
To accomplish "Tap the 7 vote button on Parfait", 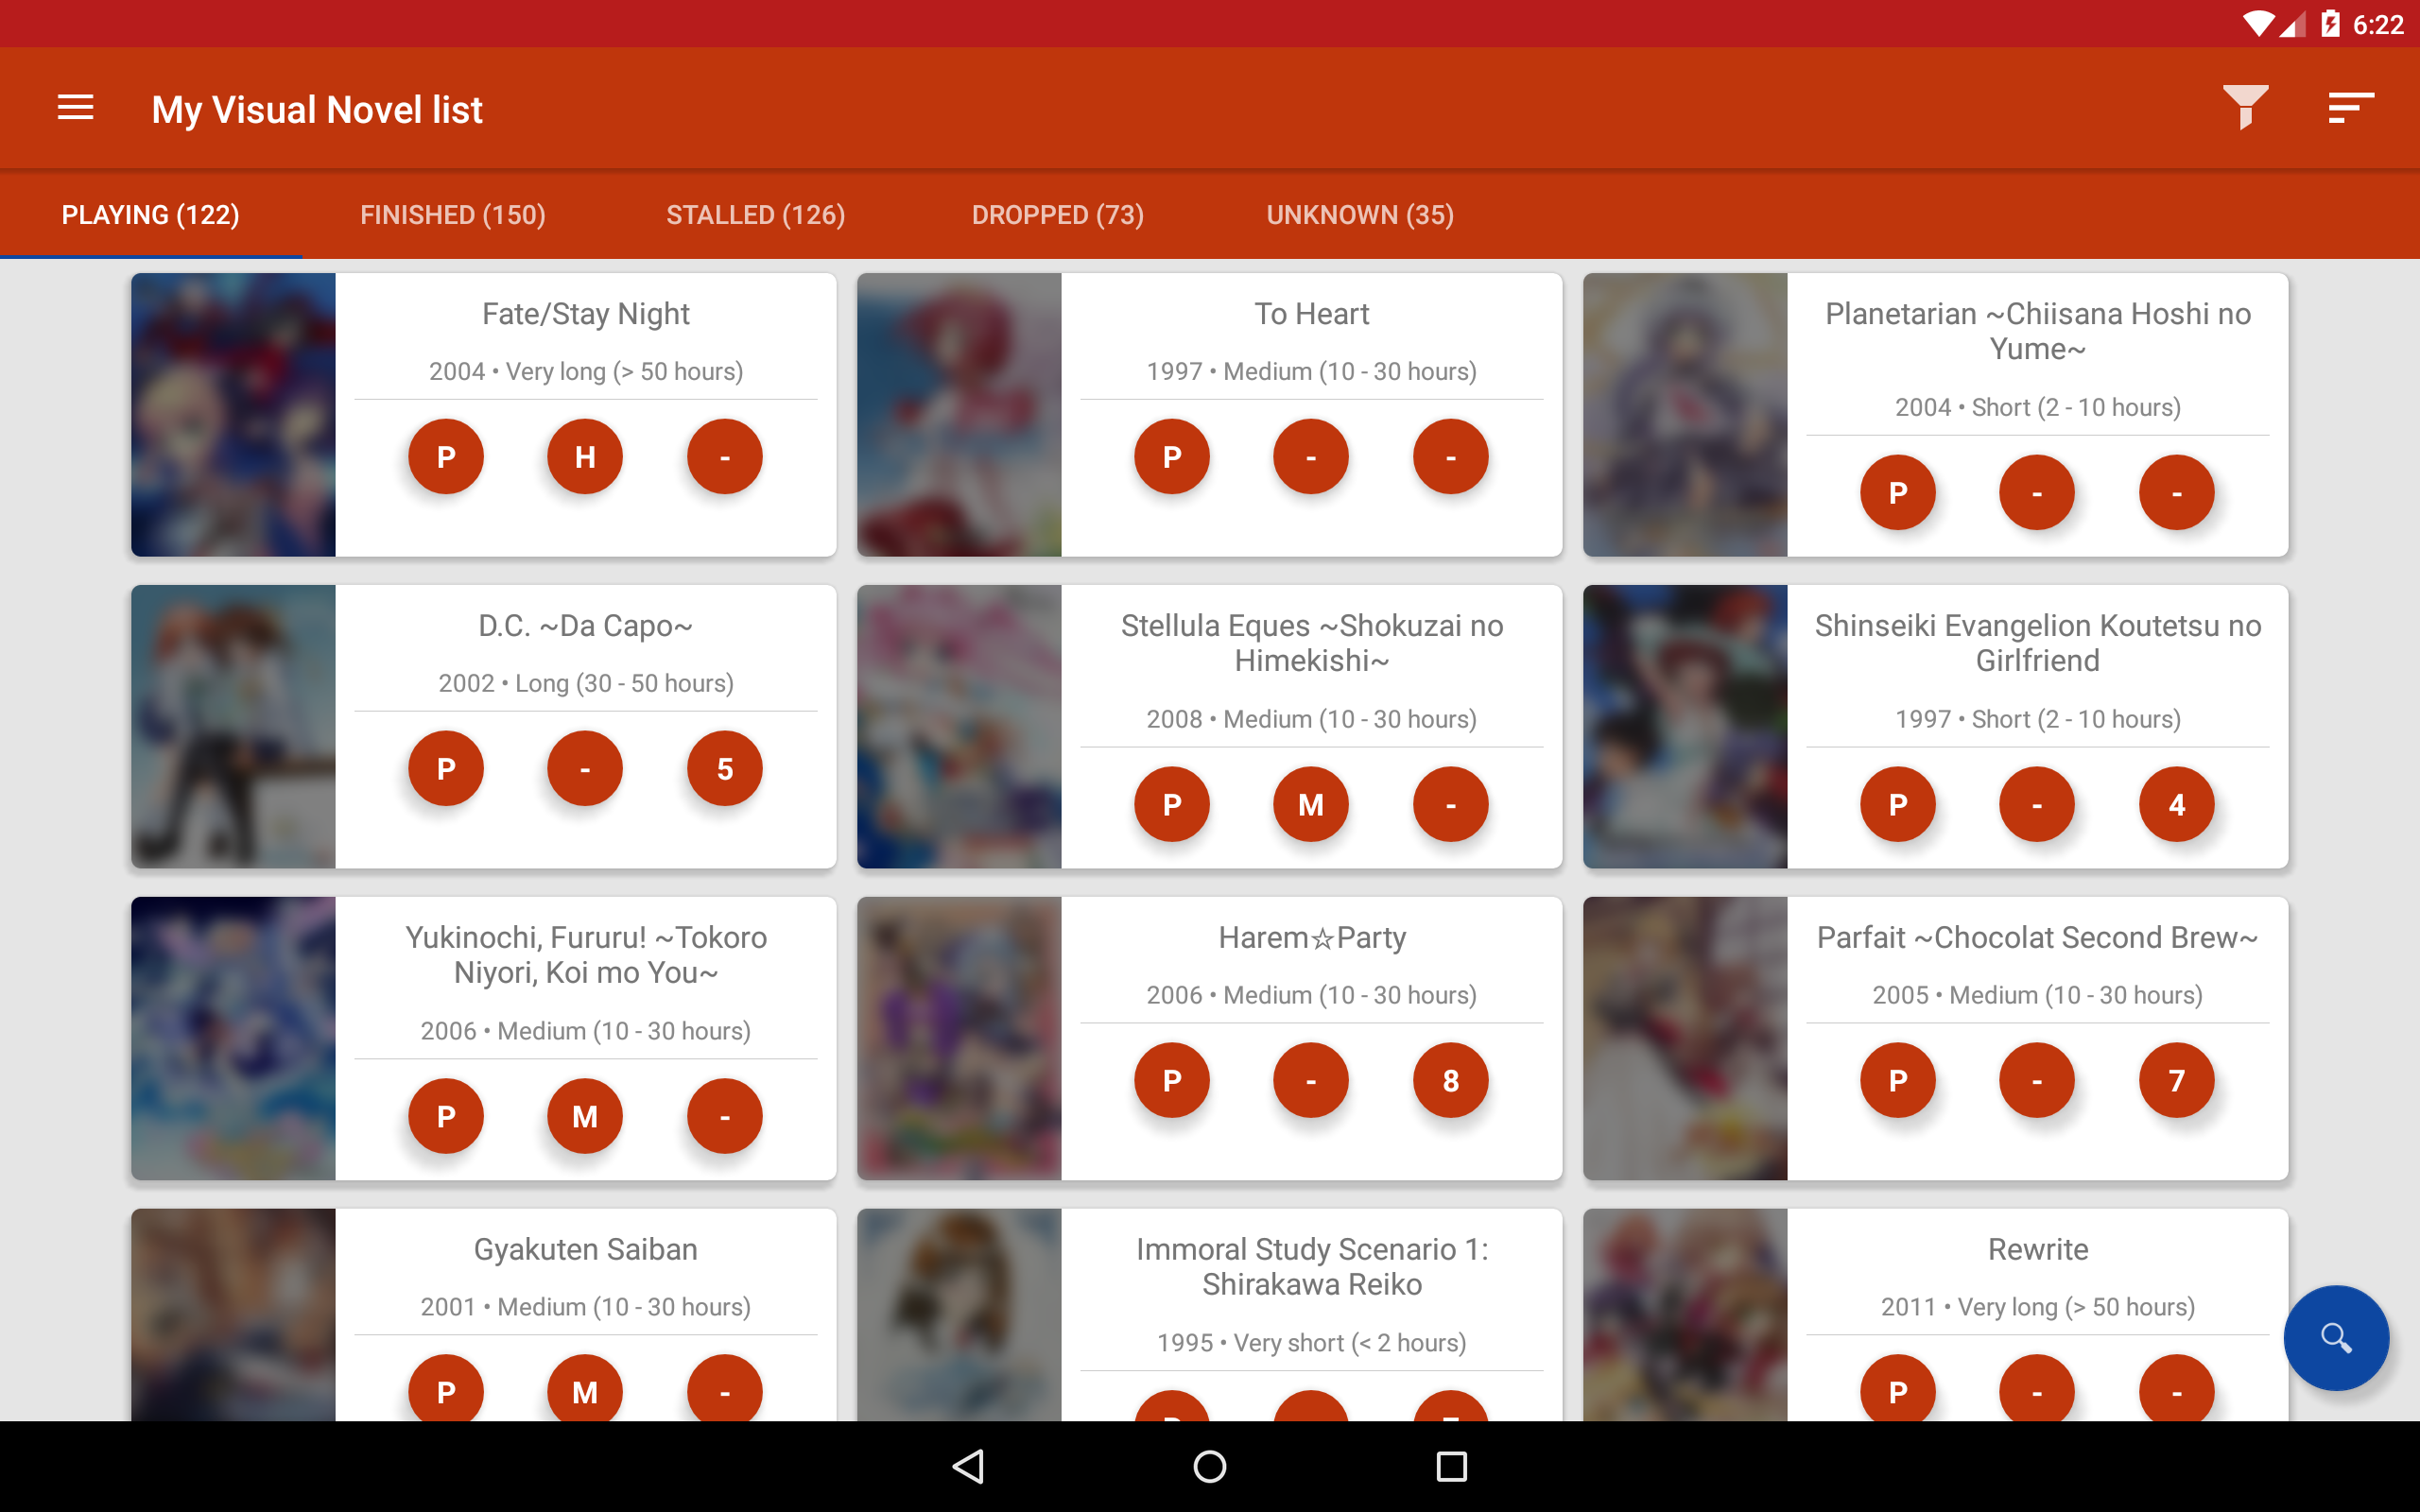I will [x=2176, y=1081].
